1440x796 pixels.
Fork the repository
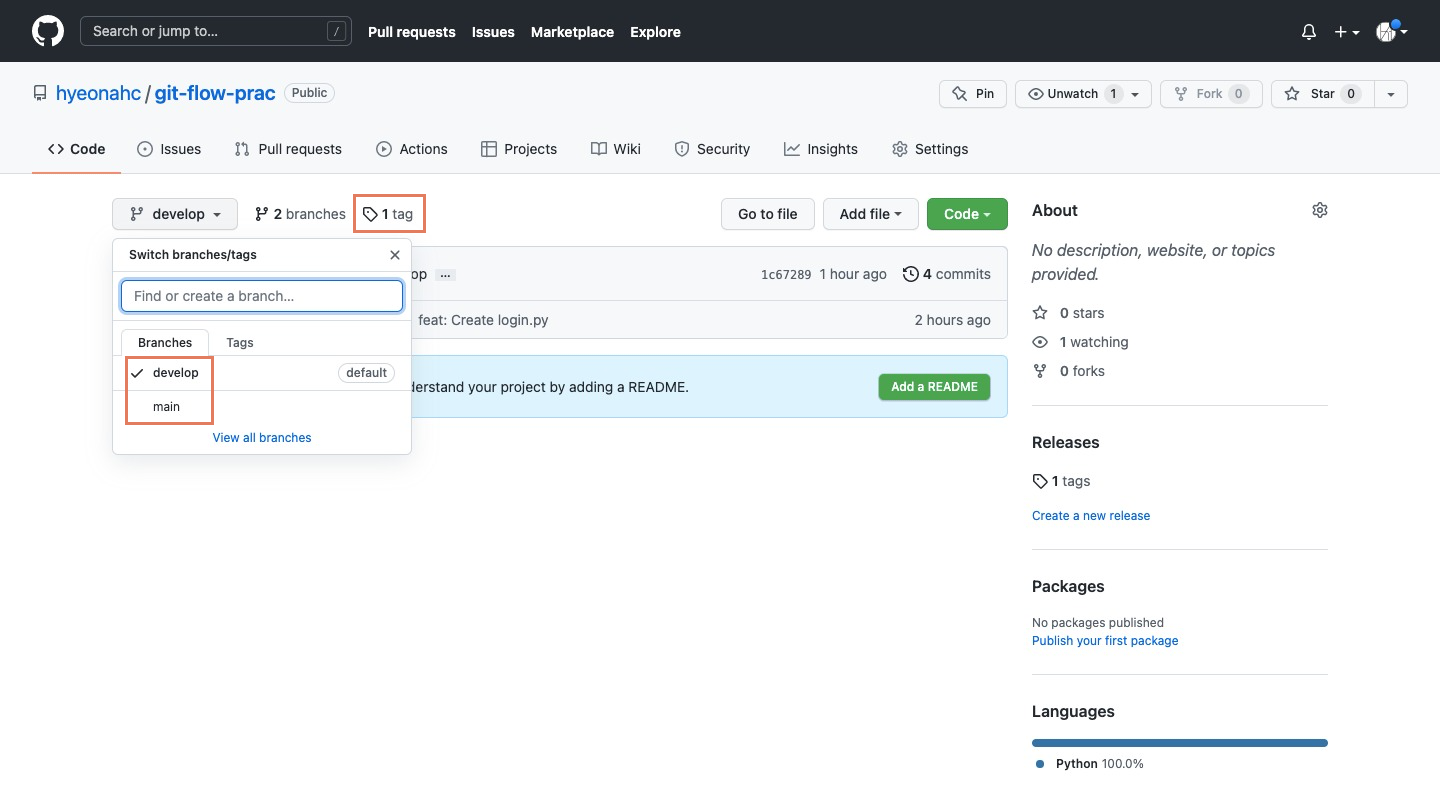[x=1211, y=94]
